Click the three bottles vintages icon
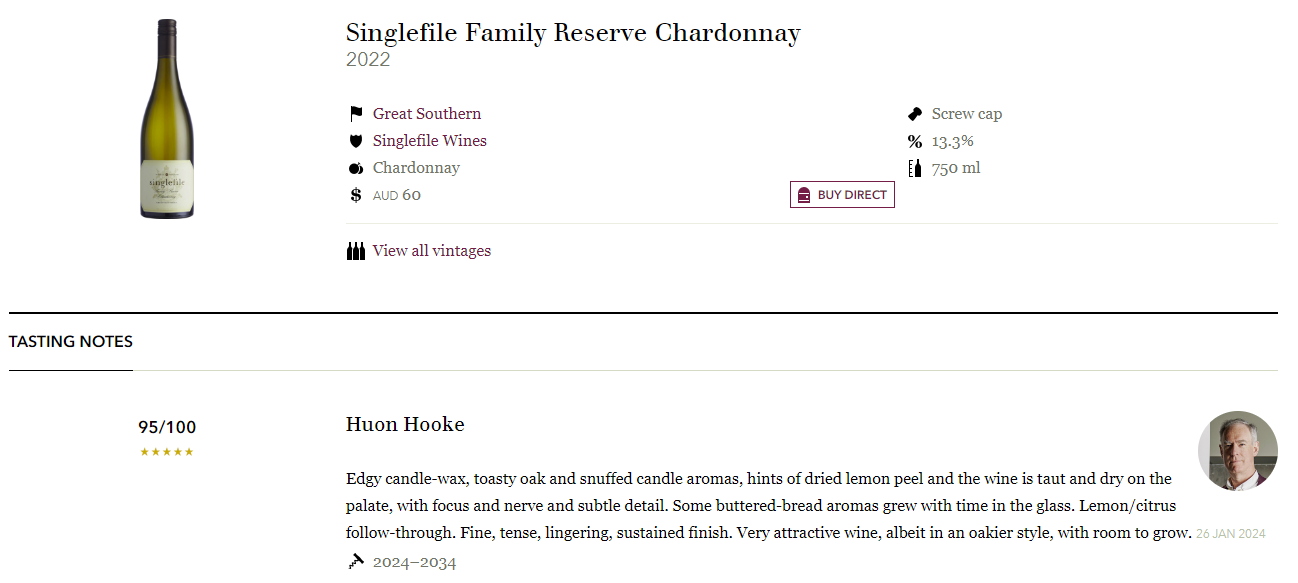Image resolution: width=1298 pixels, height=583 pixels. point(356,251)
